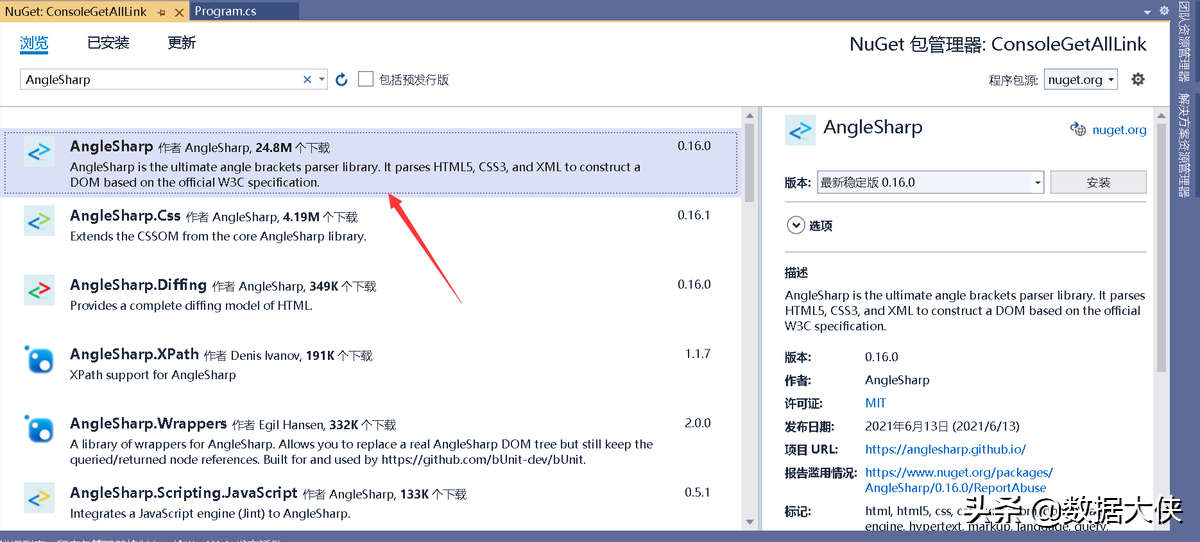Click the 1.1.7 version of AngleSharp.XPath

[x=698, y=354]
